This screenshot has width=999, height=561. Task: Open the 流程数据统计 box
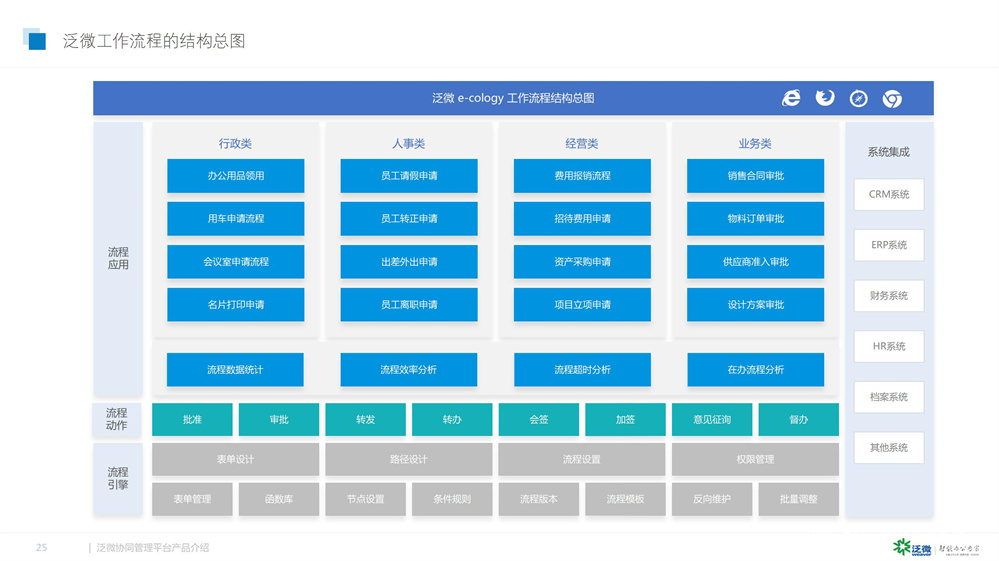[235, 369]
